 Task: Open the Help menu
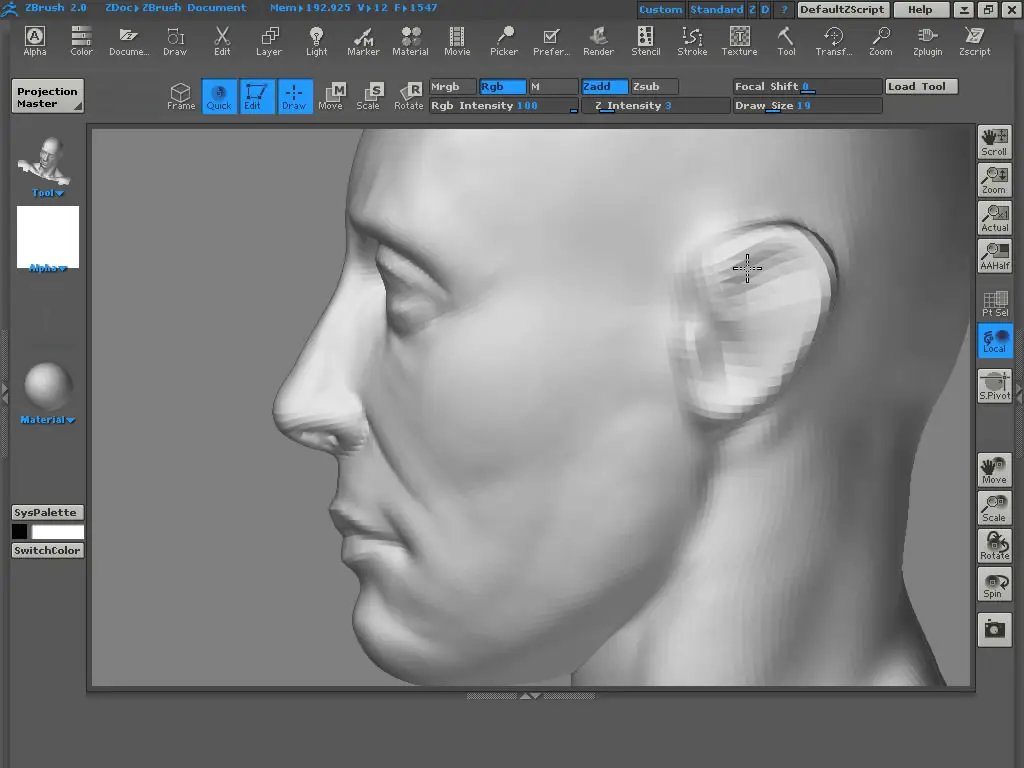920,10
